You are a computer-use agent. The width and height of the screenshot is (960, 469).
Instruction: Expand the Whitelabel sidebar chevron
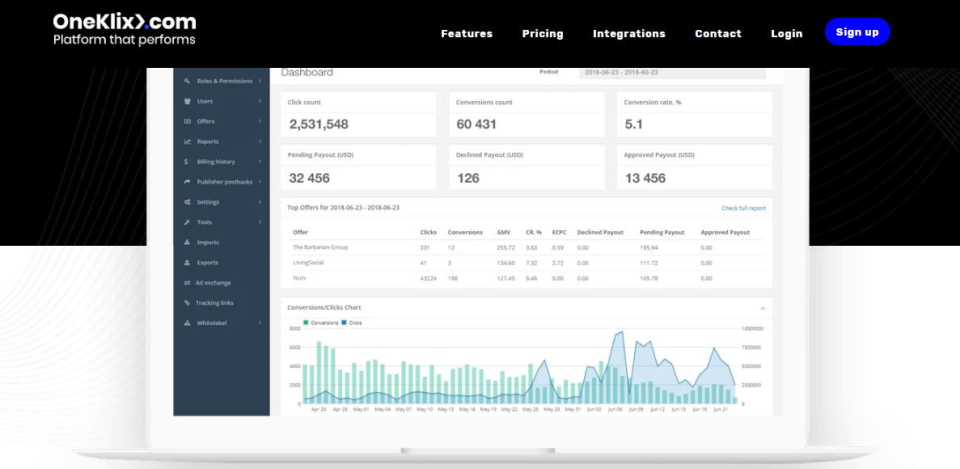tap(260, 323)
